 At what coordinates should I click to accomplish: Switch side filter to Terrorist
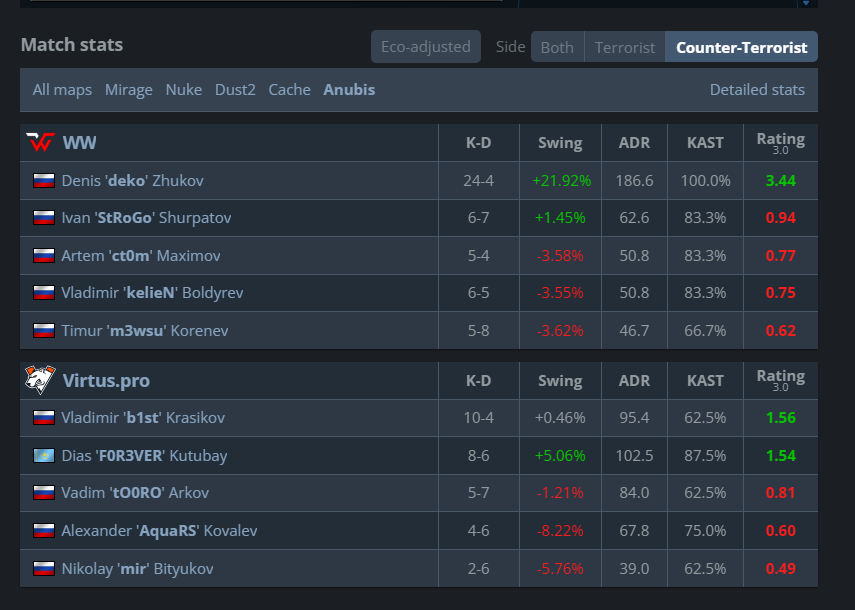[x=625, y=47]
